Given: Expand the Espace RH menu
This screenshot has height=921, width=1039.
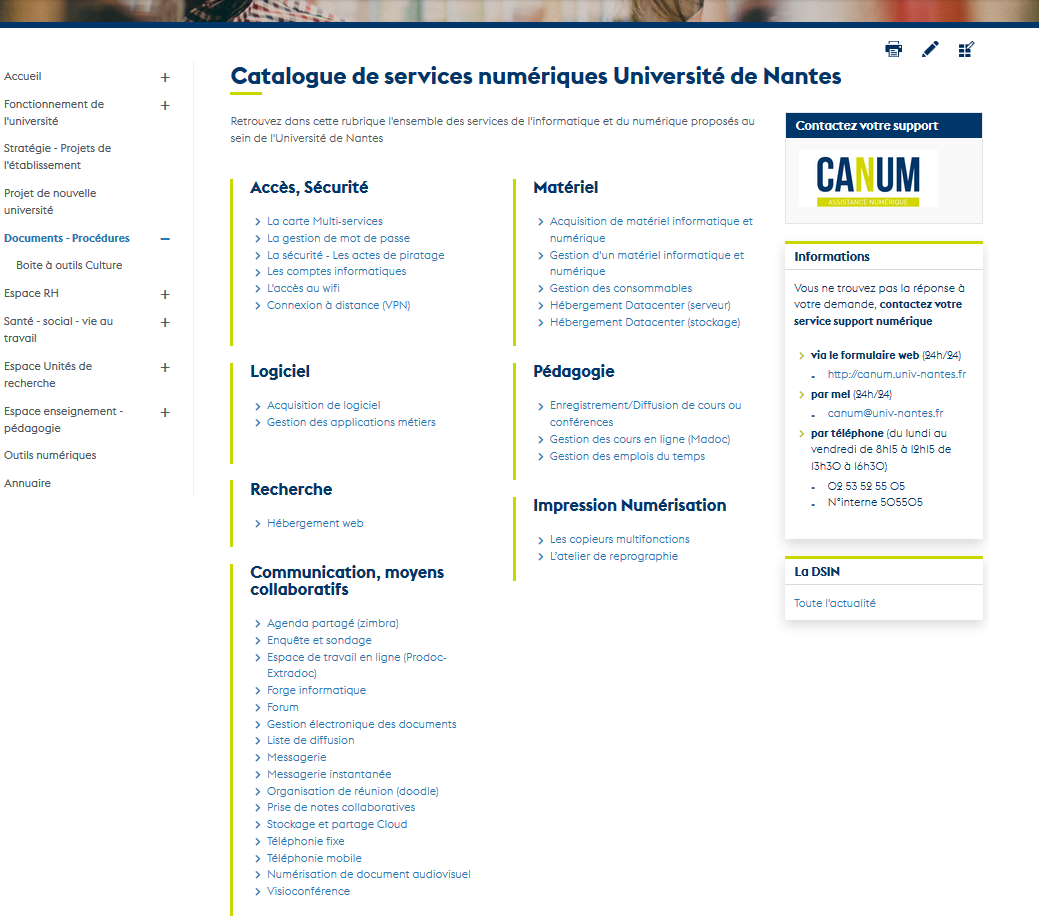Looking at the screenshot, I should (x=164, y=295).
